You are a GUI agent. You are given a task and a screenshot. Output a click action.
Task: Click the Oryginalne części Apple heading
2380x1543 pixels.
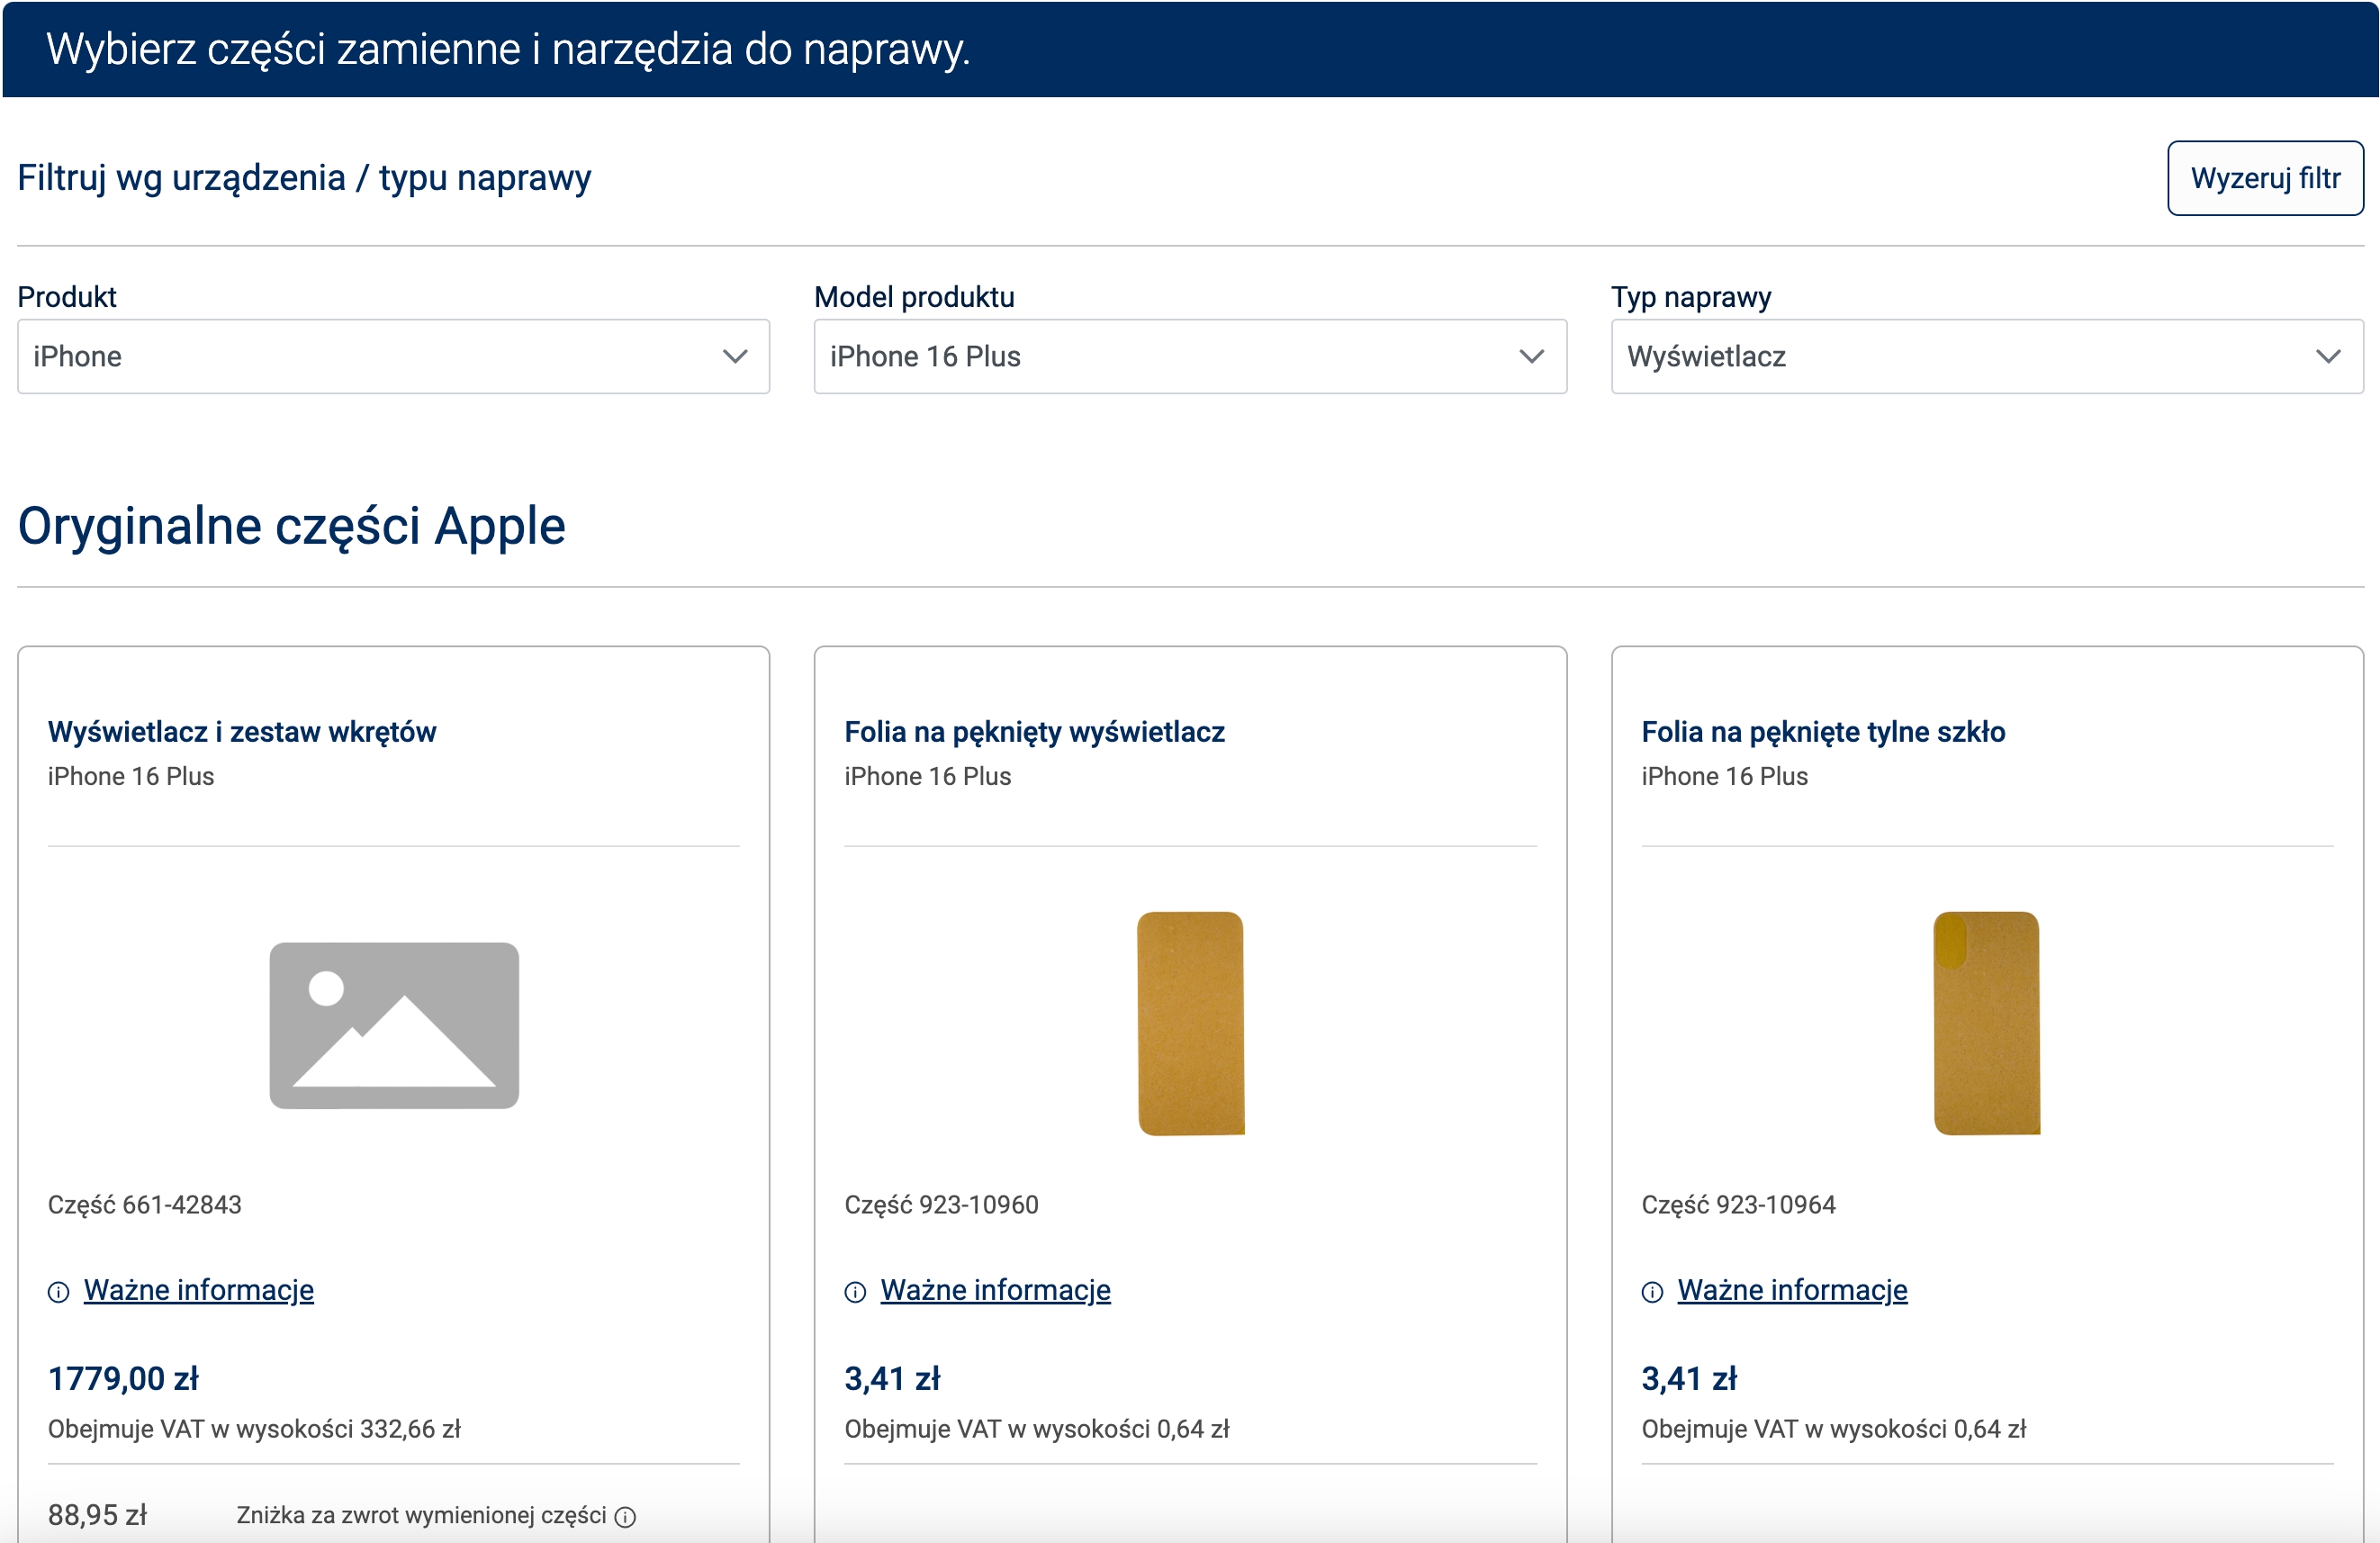coord(292,526)
